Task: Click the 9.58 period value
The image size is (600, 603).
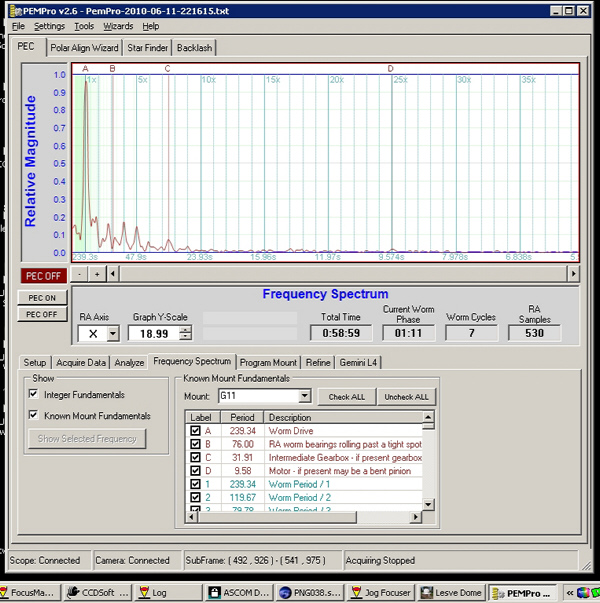Action: coord(243,471)
